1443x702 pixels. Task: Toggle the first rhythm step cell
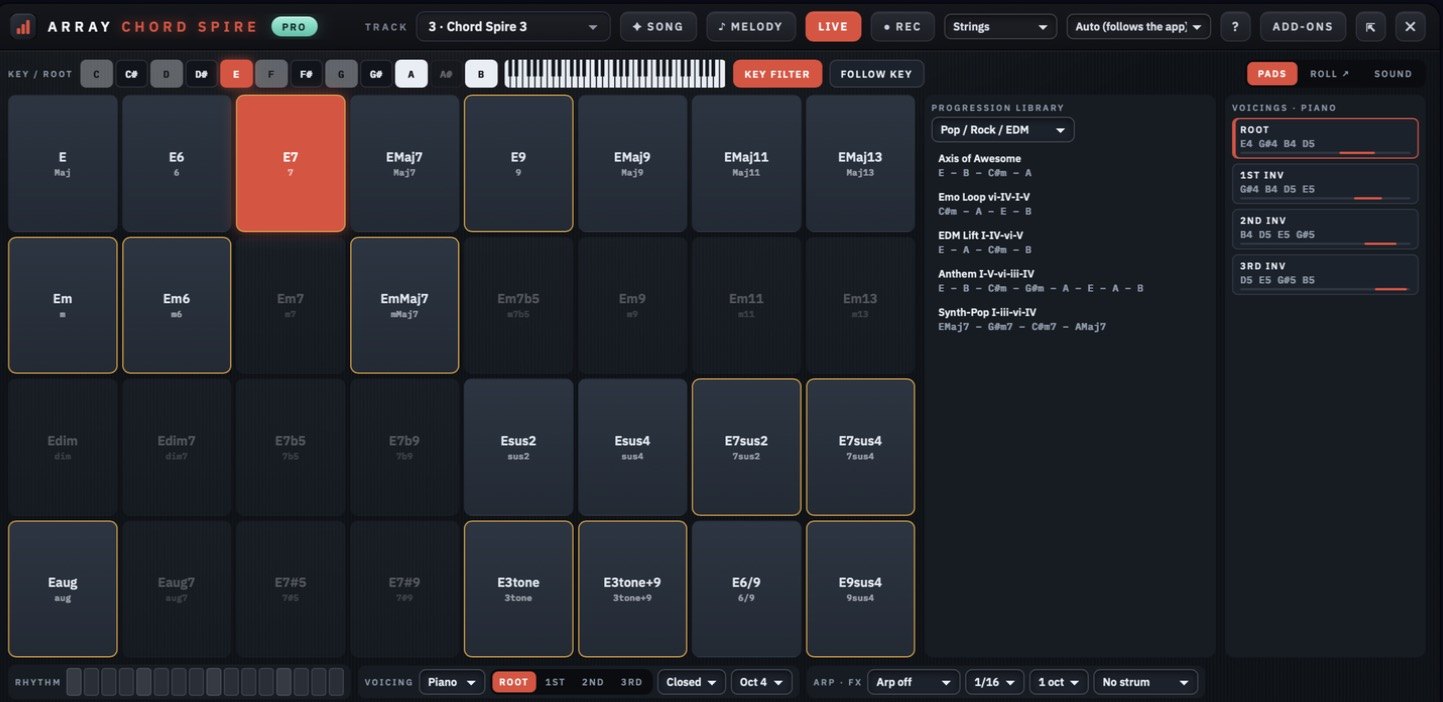pyautogui.click(x=74, y=682)
